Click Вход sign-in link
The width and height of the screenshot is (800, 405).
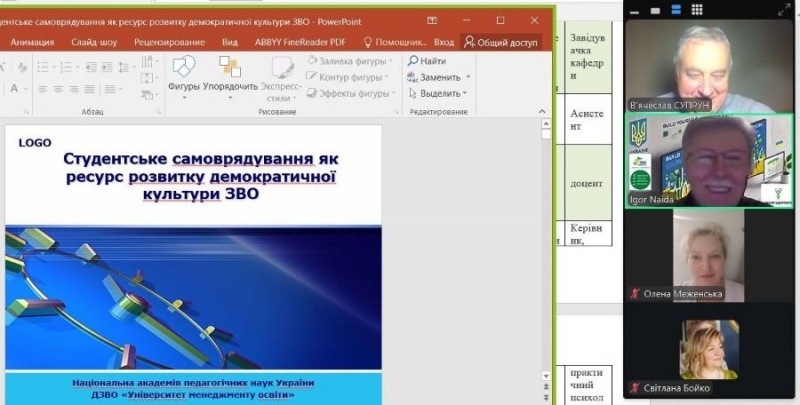click(444, 43)
